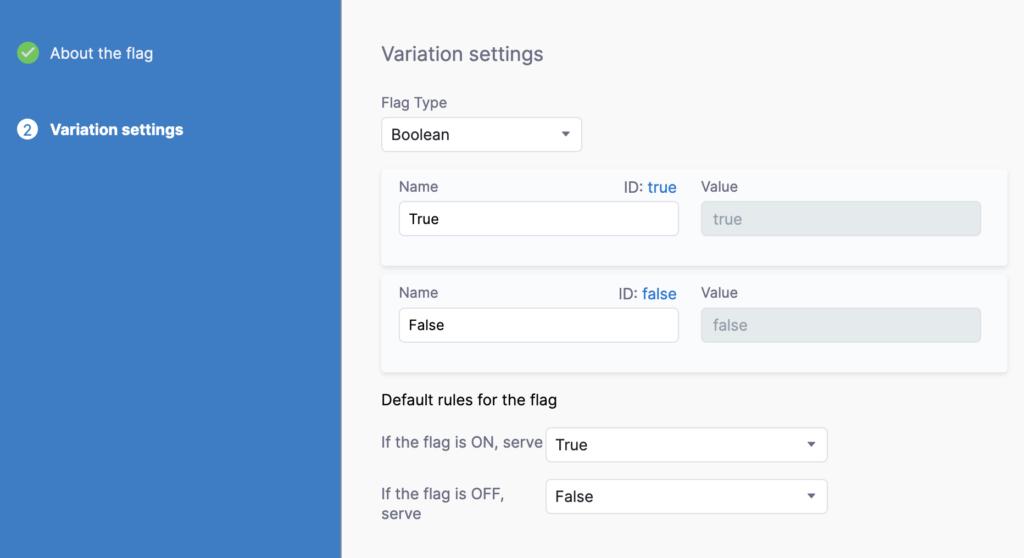The width and height of the screenshot is (1024, 558).
Task: Click the False variation name field
Action: 539,325
